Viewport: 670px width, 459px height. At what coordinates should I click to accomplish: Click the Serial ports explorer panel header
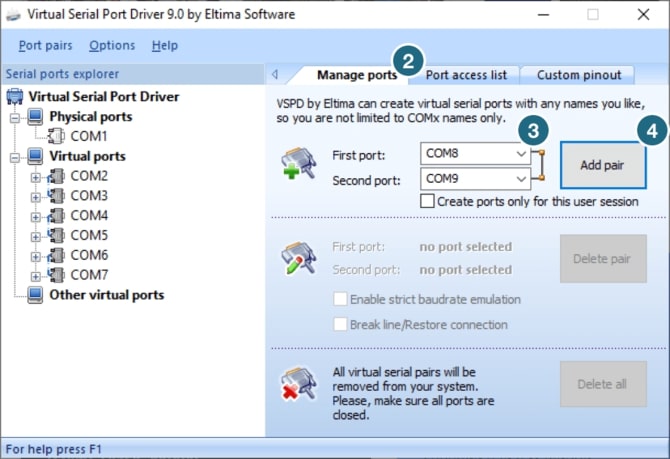pyautogui.click(x=133, y=74)
